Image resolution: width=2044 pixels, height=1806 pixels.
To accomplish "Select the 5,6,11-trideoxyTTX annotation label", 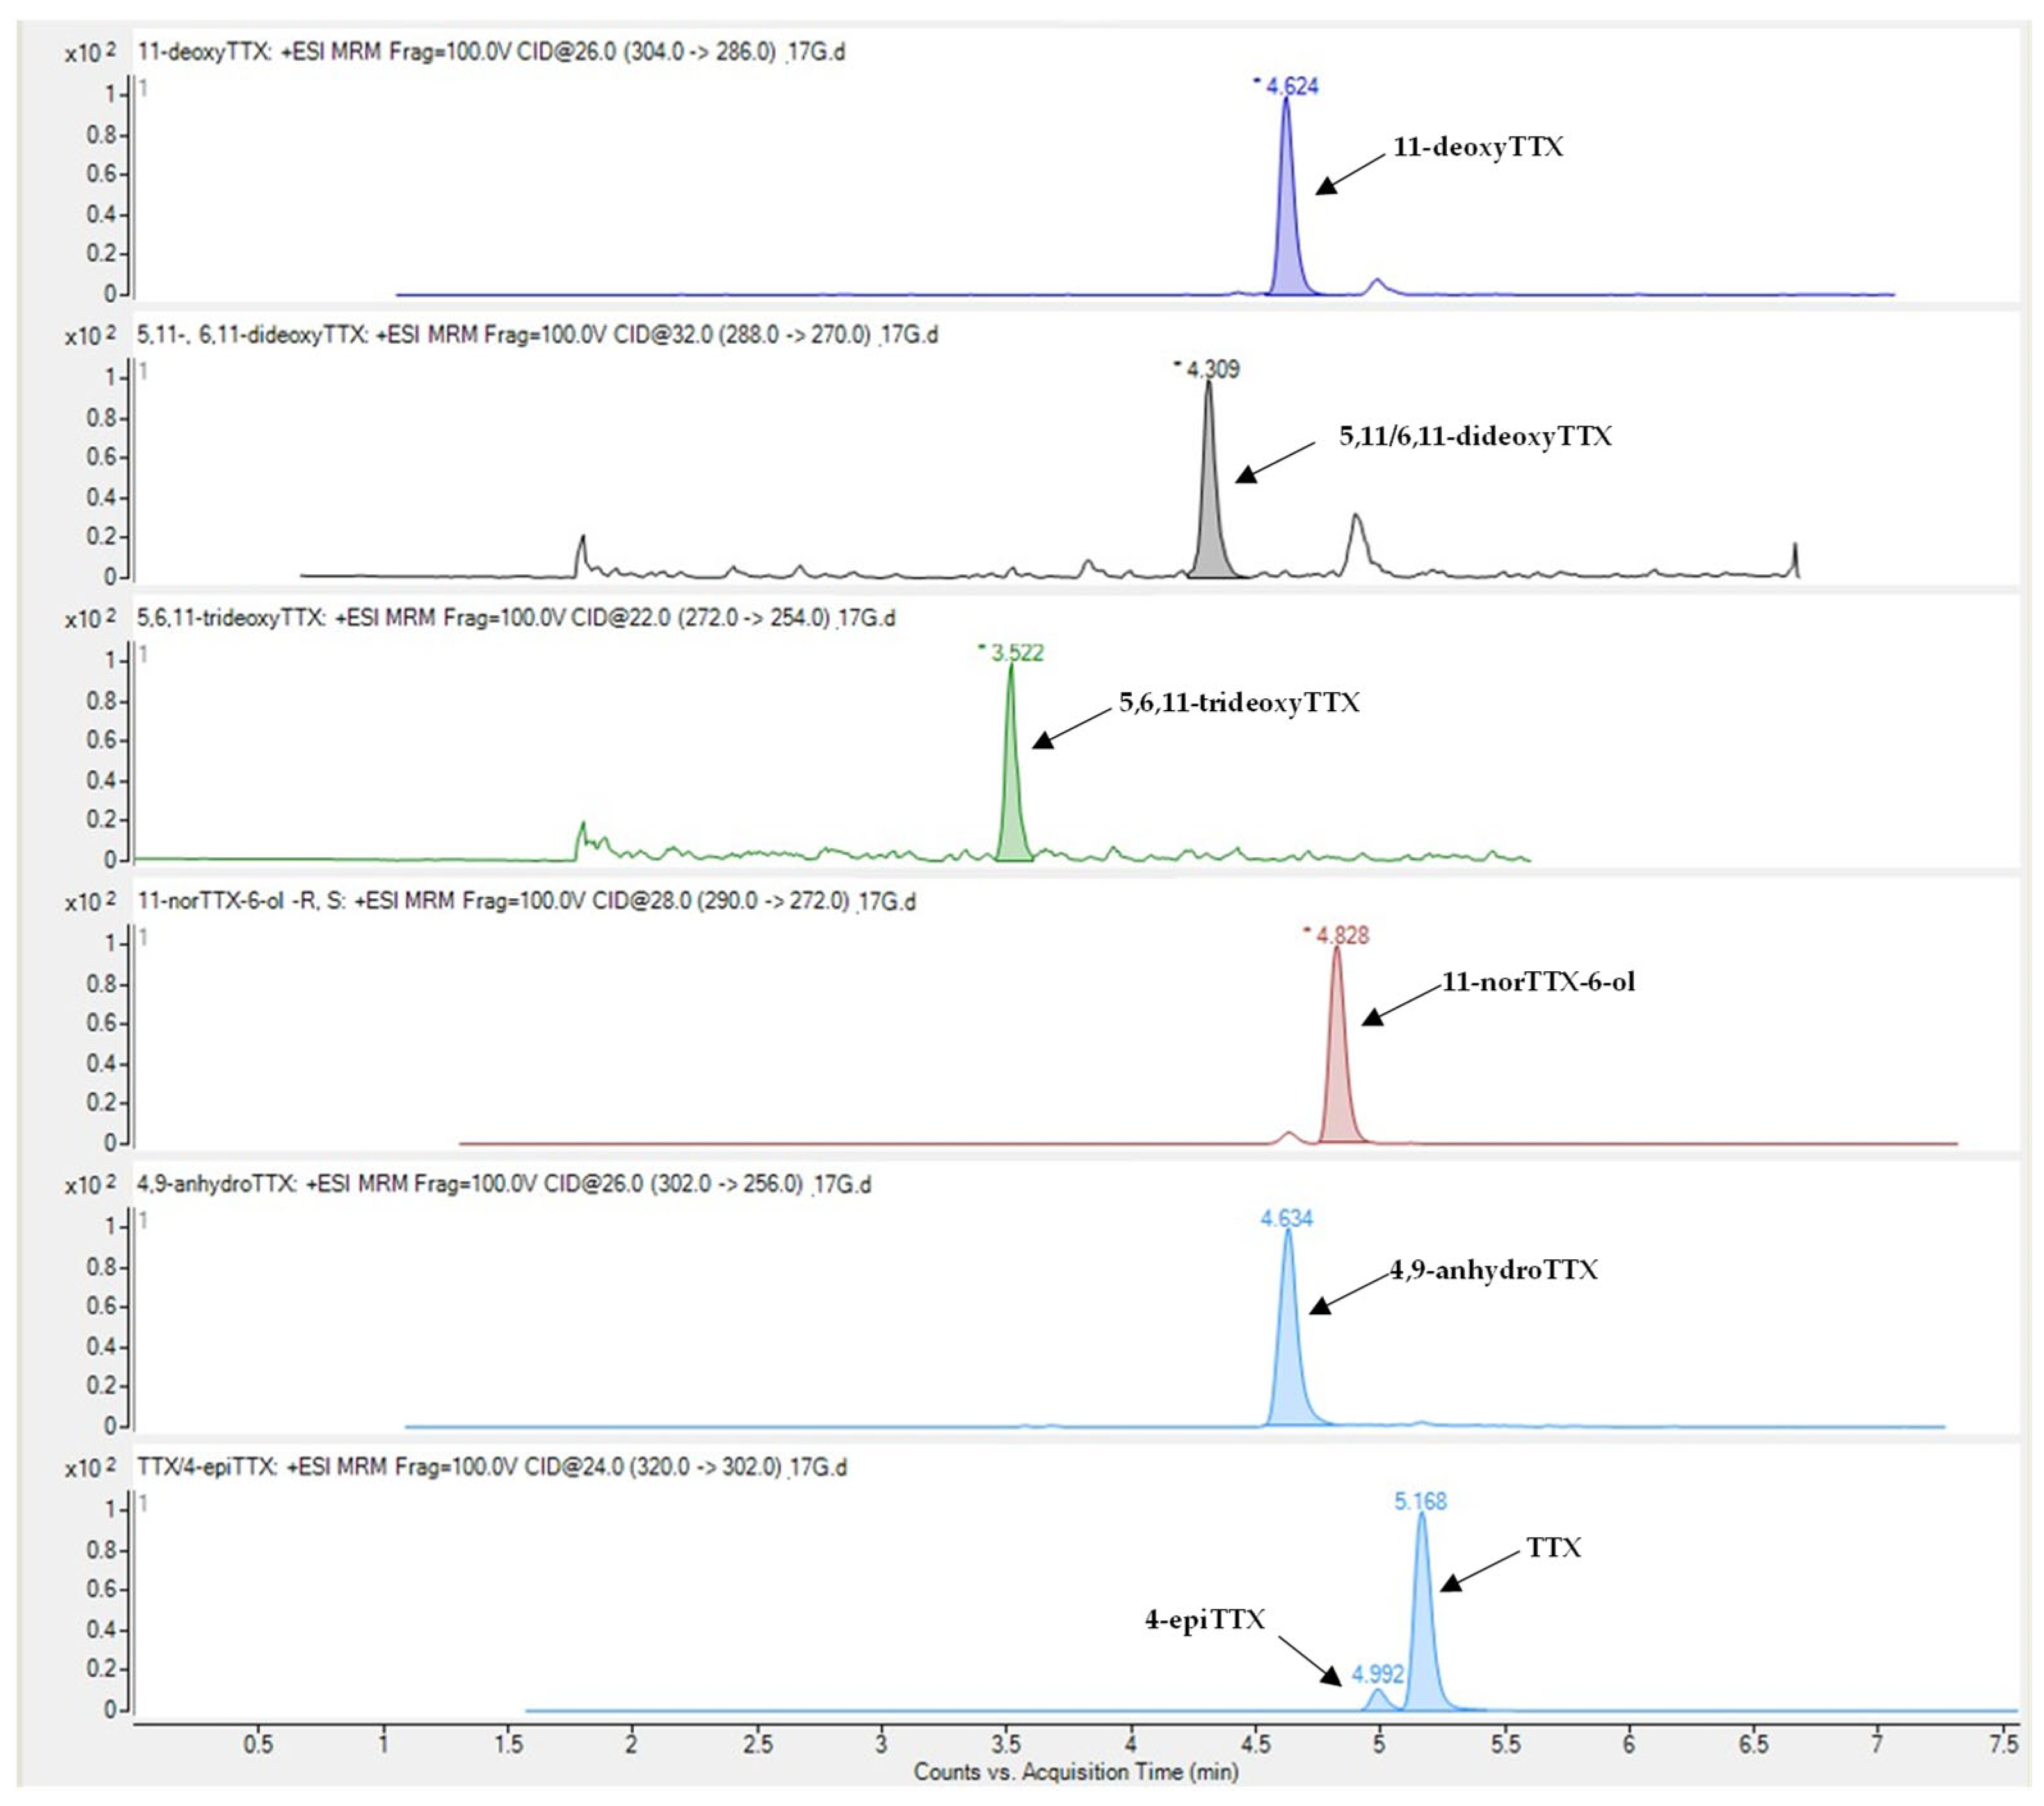I will tap(1239, 703).
